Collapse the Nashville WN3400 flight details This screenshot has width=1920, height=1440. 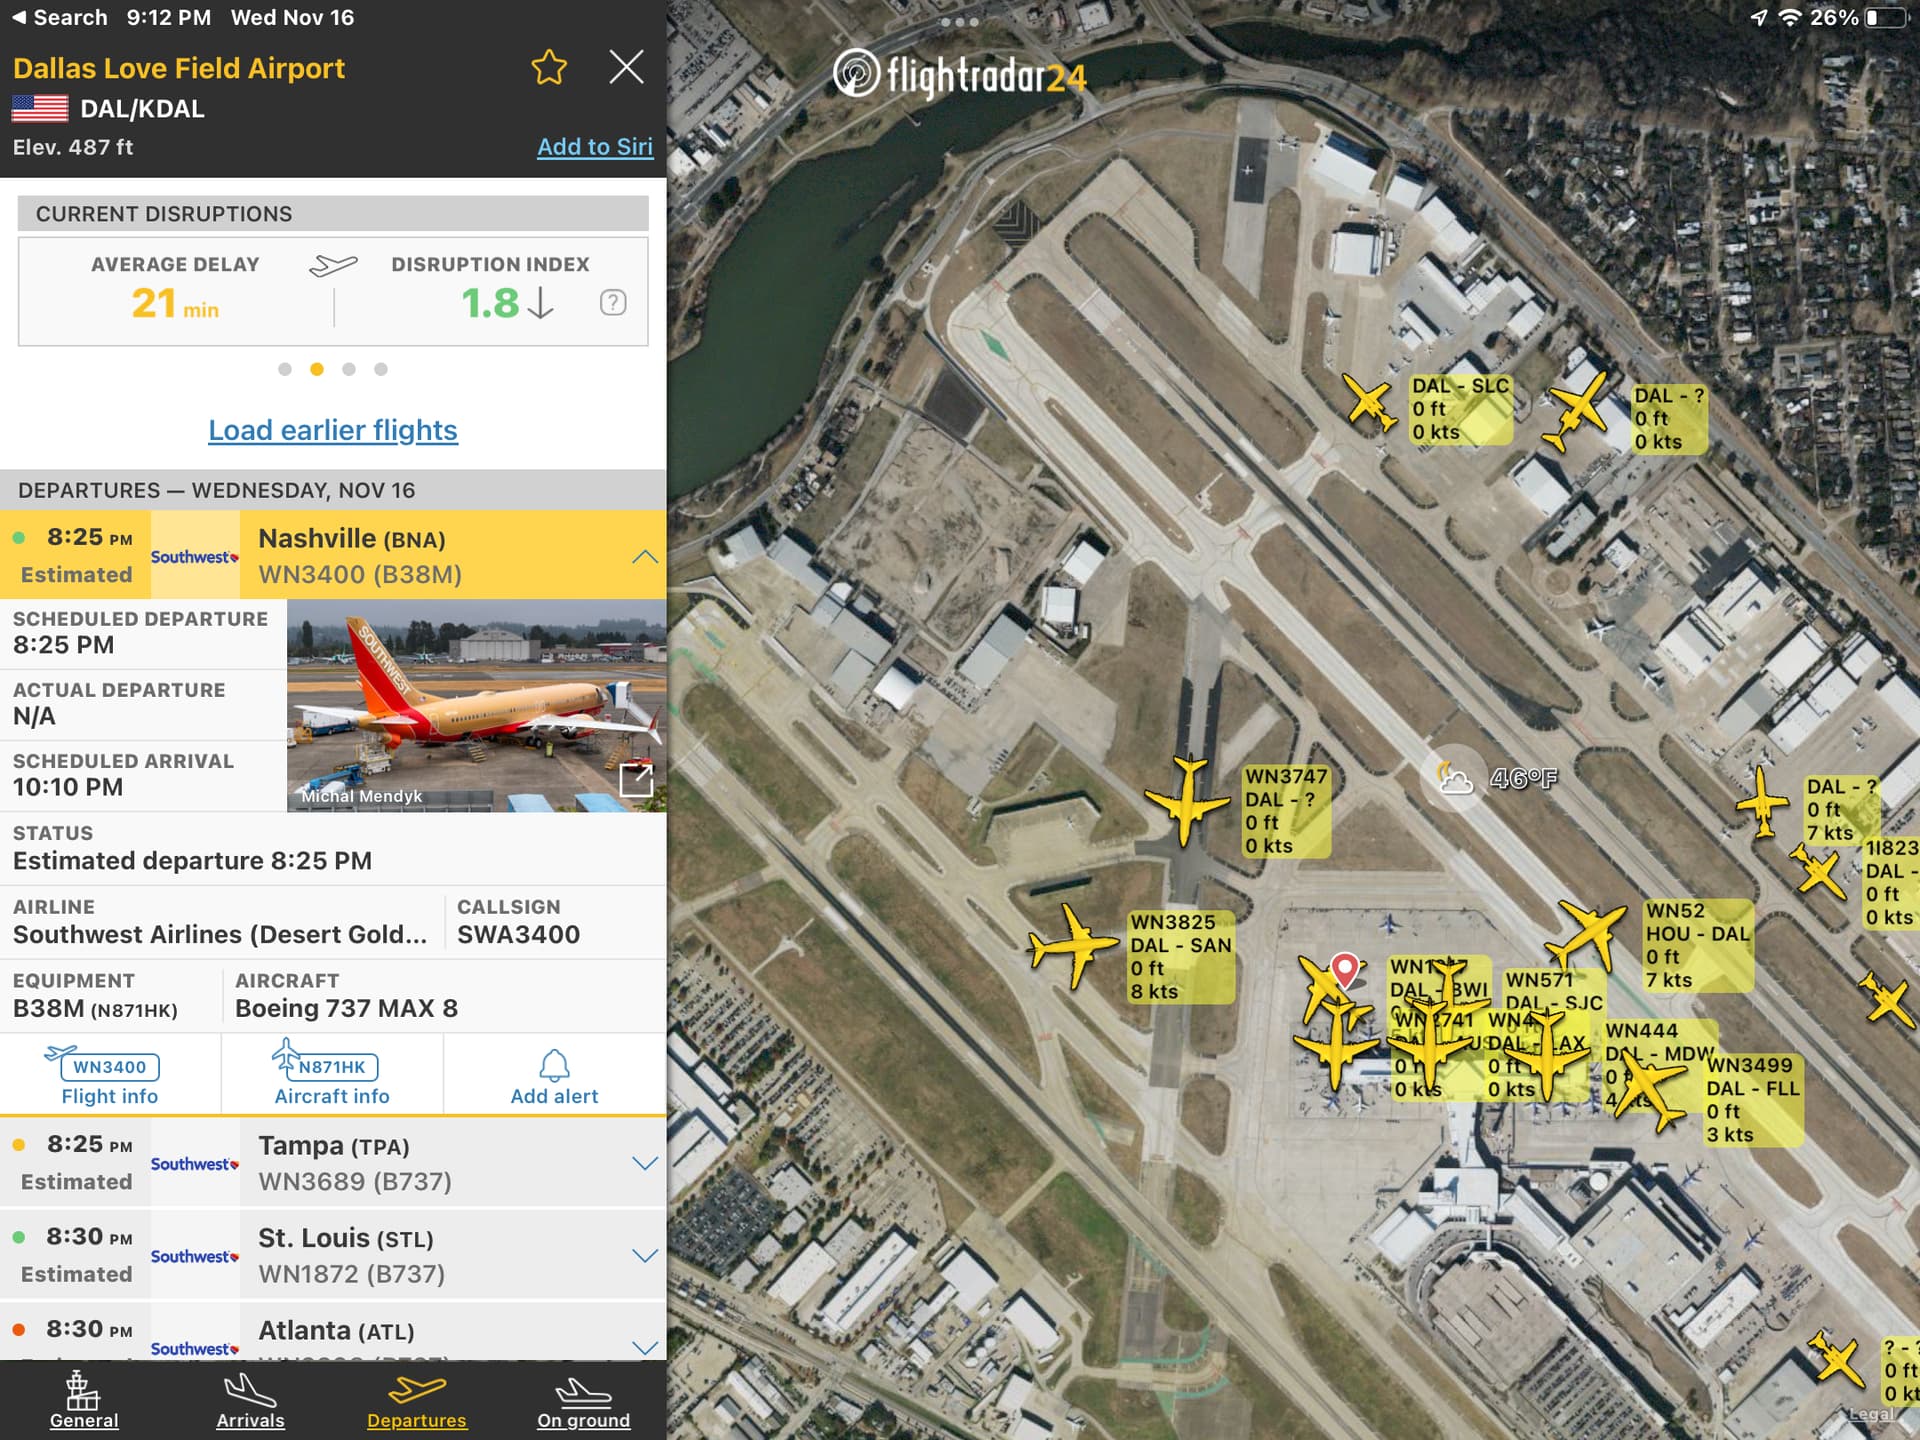[645, 556]
